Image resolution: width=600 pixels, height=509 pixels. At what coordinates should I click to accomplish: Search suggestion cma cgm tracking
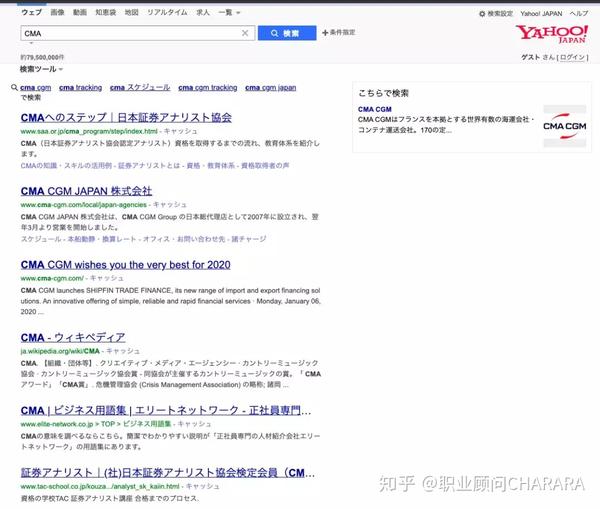click(207, 88)
